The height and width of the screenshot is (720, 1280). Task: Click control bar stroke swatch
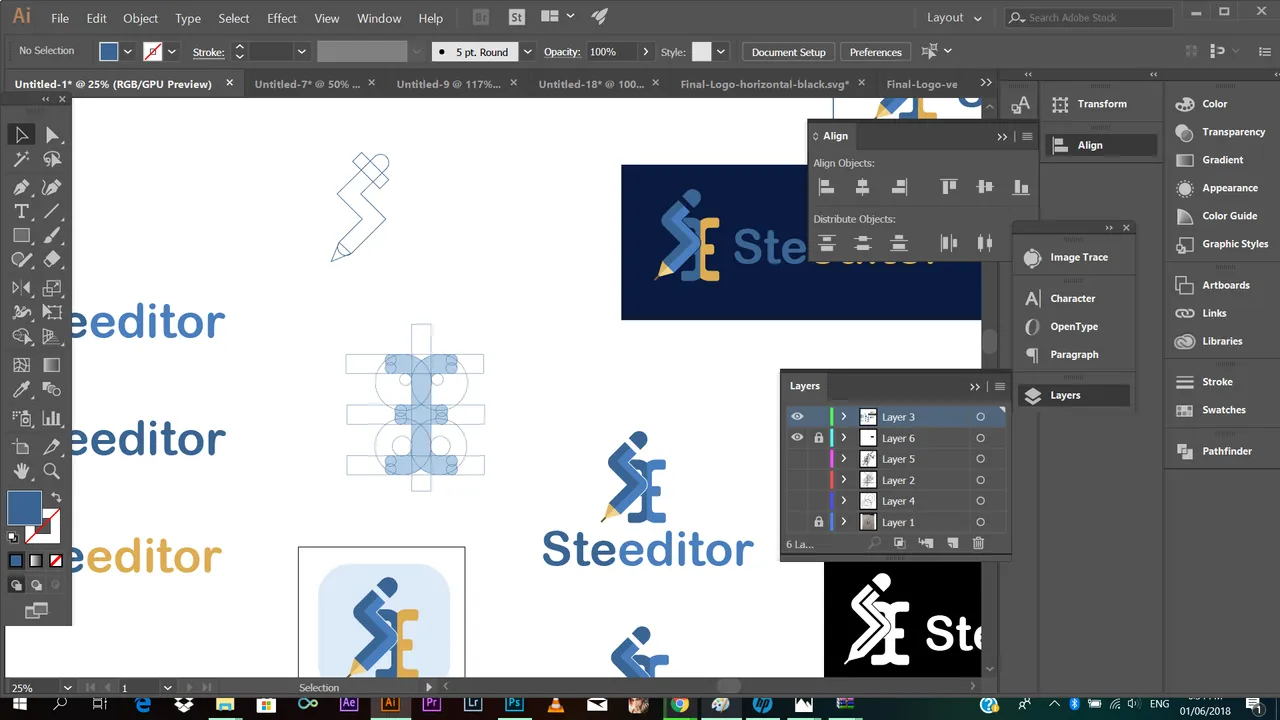coord(152,52)
